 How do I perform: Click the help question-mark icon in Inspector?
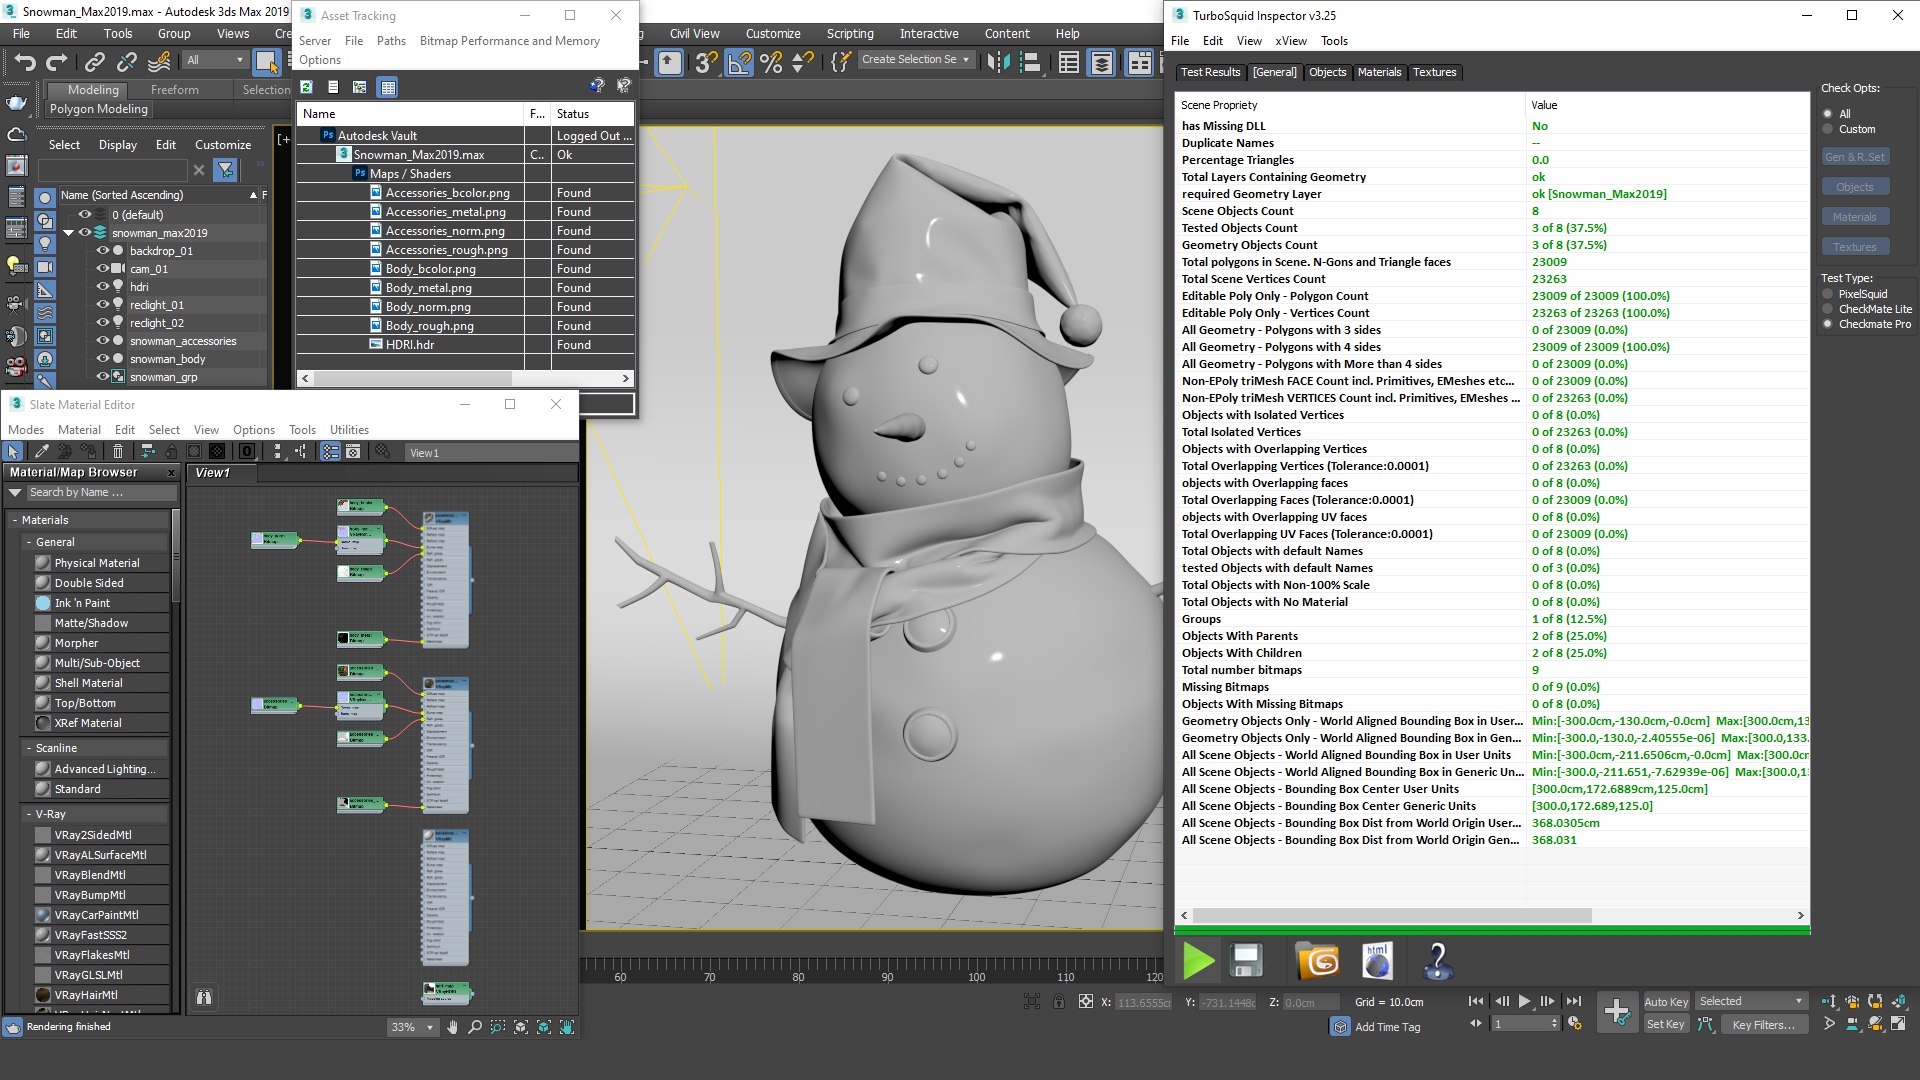[x=1437, y=961]
